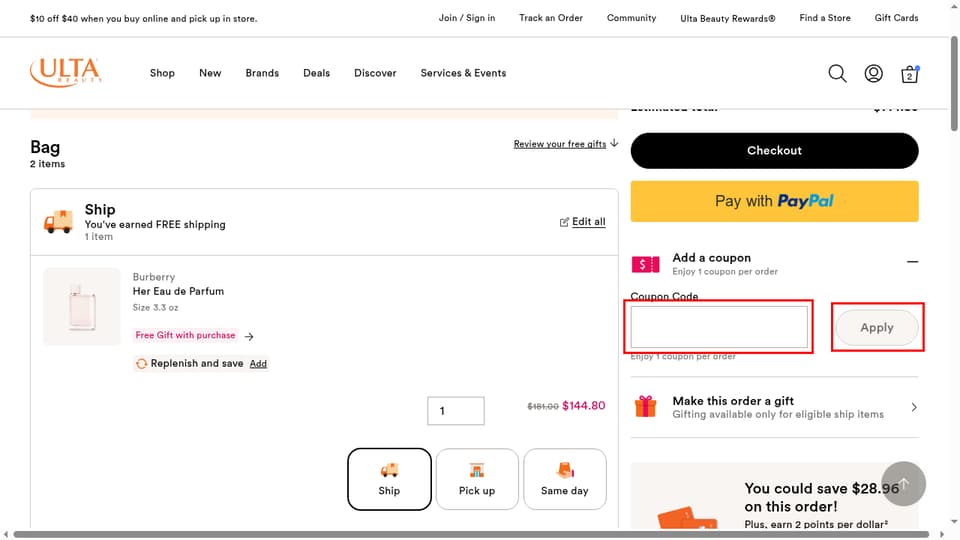Click the Coupon Code input field
The image size is (960, 540).
tap(719, 327)
